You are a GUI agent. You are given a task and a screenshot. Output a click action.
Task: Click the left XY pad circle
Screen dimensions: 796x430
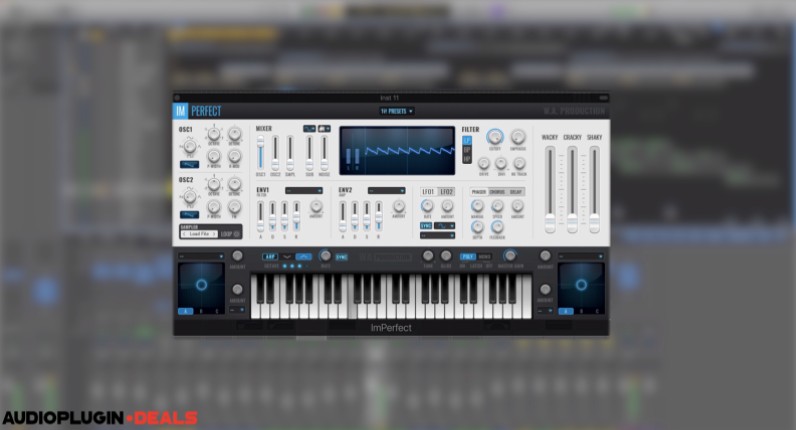pyautogui.click(x=201, y=285)
